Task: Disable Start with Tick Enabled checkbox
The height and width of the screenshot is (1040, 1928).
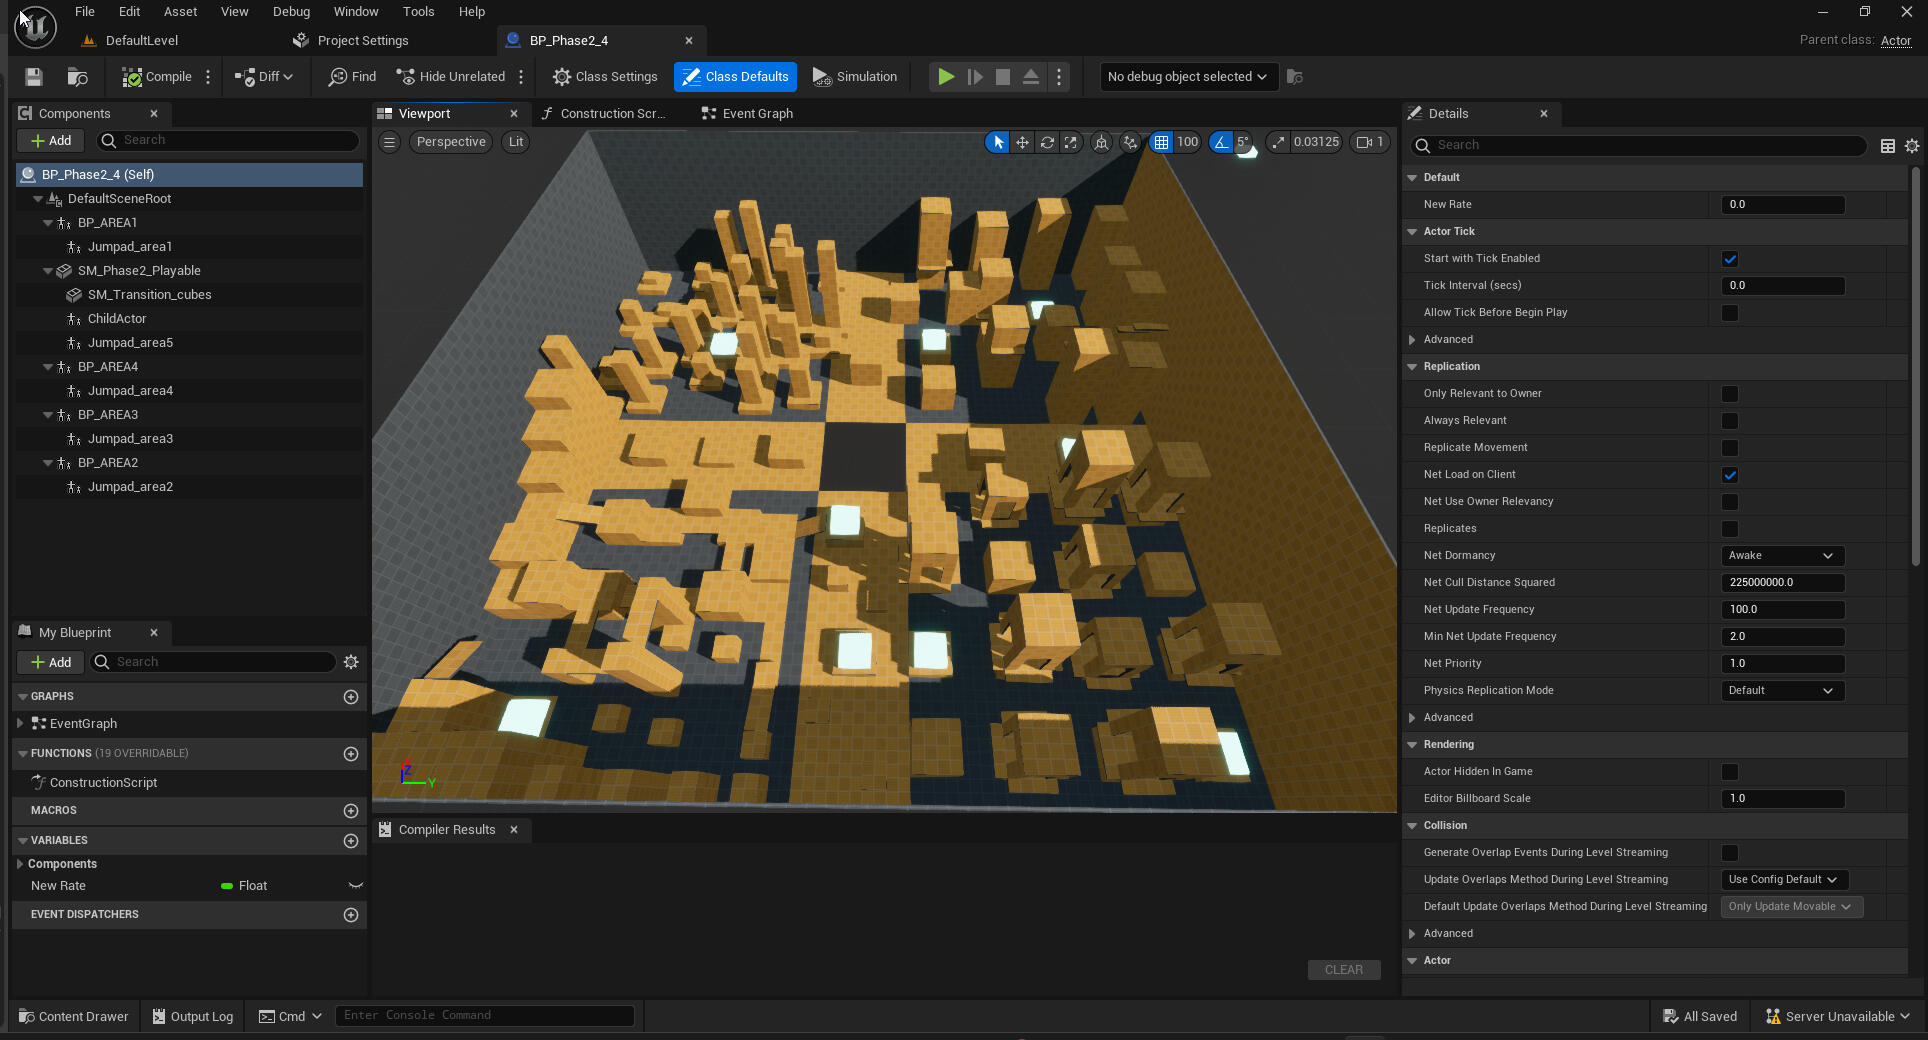Action: pyautogui.click(x=1730, y=259)
